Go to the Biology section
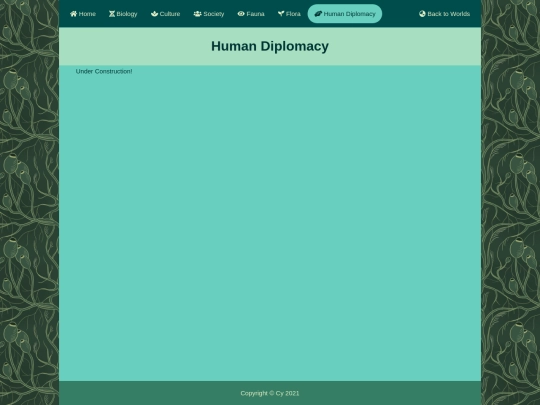540x405 pixels. (x=123, y=14)
